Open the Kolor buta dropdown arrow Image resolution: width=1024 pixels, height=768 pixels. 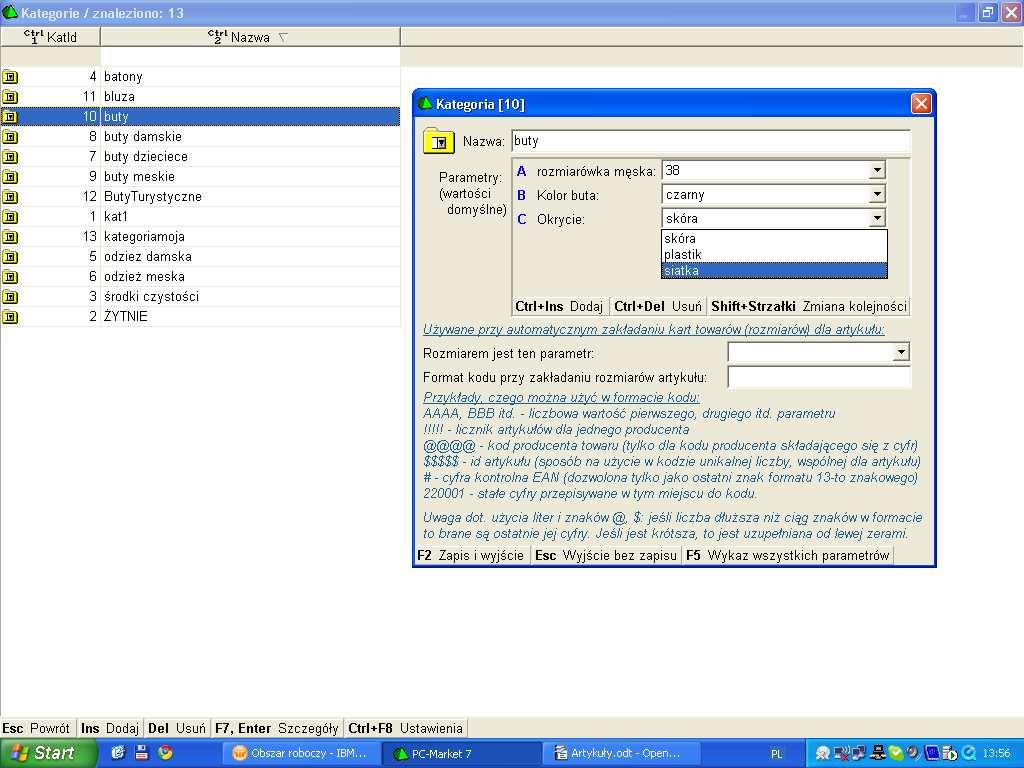(x=877, y=195)
